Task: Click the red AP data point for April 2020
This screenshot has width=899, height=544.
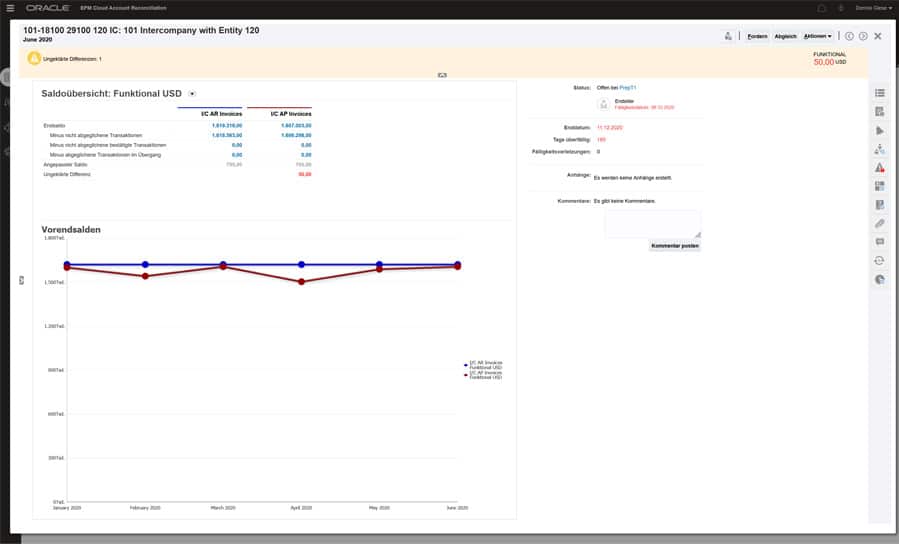Action: click(301, 281)
